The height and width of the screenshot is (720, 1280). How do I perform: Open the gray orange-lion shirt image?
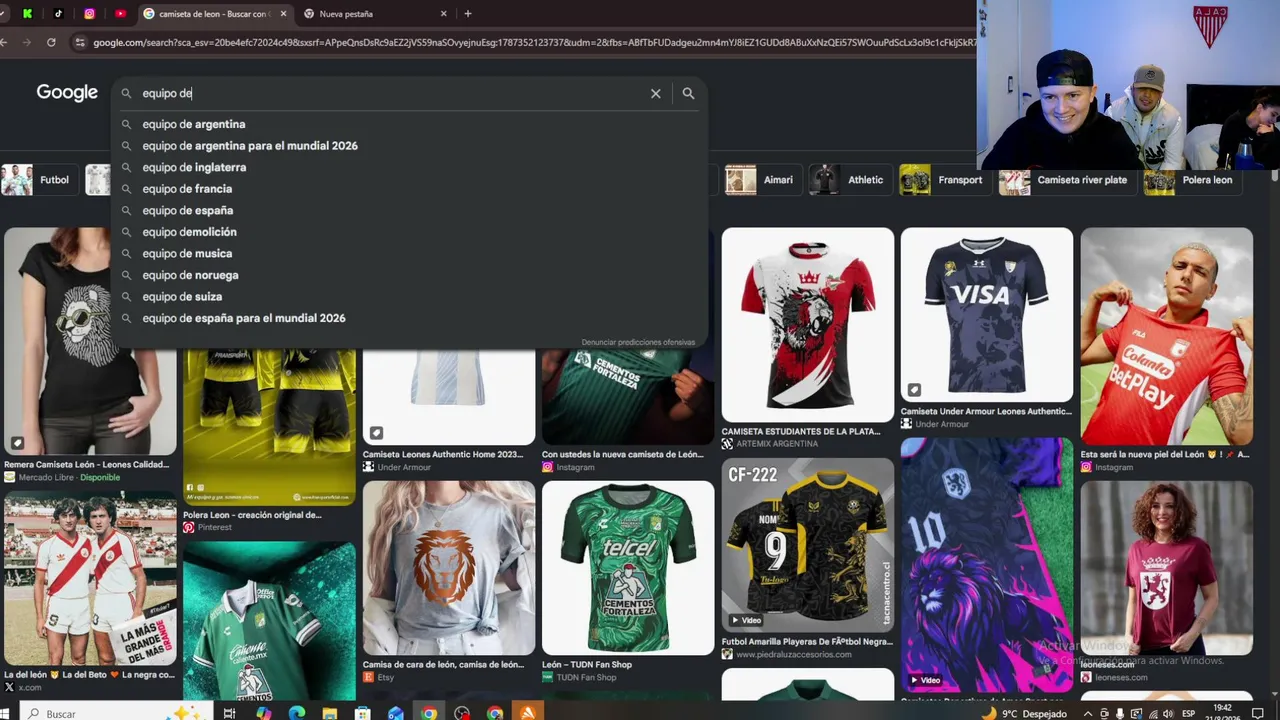449,568
